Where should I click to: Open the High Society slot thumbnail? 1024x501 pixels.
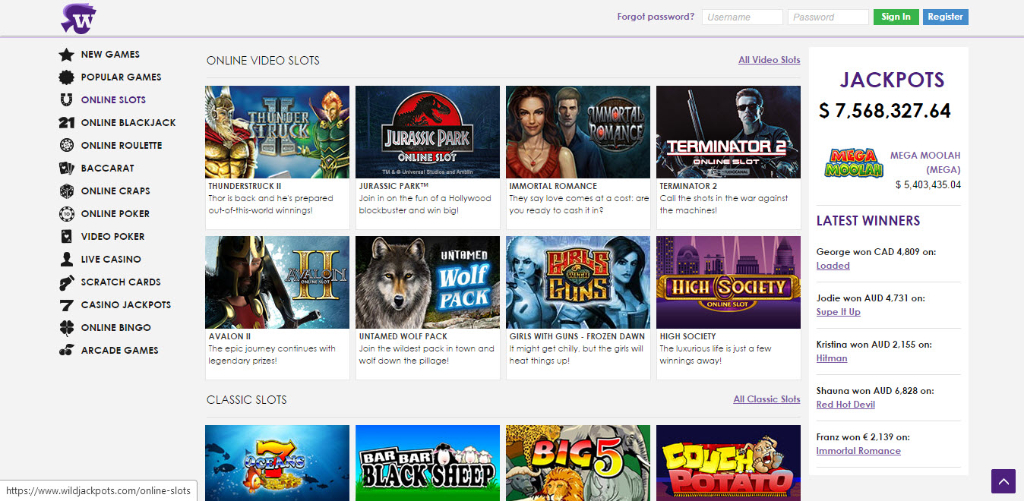pyautogui.click(x=728, y=282)
